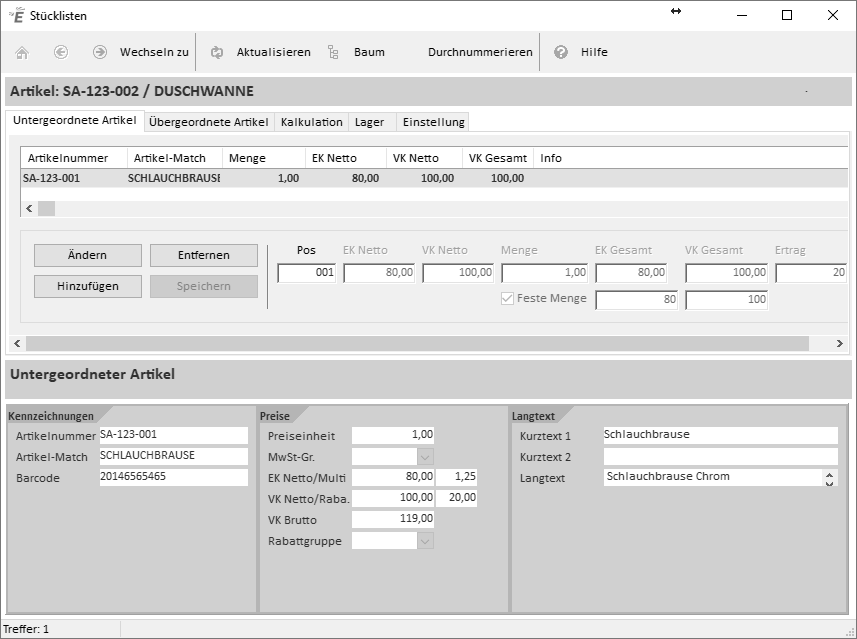Viewport: 857px width, 639px height.
Task: Open the Rabattgruppe dropdown
Action: (x=425, y=541)
